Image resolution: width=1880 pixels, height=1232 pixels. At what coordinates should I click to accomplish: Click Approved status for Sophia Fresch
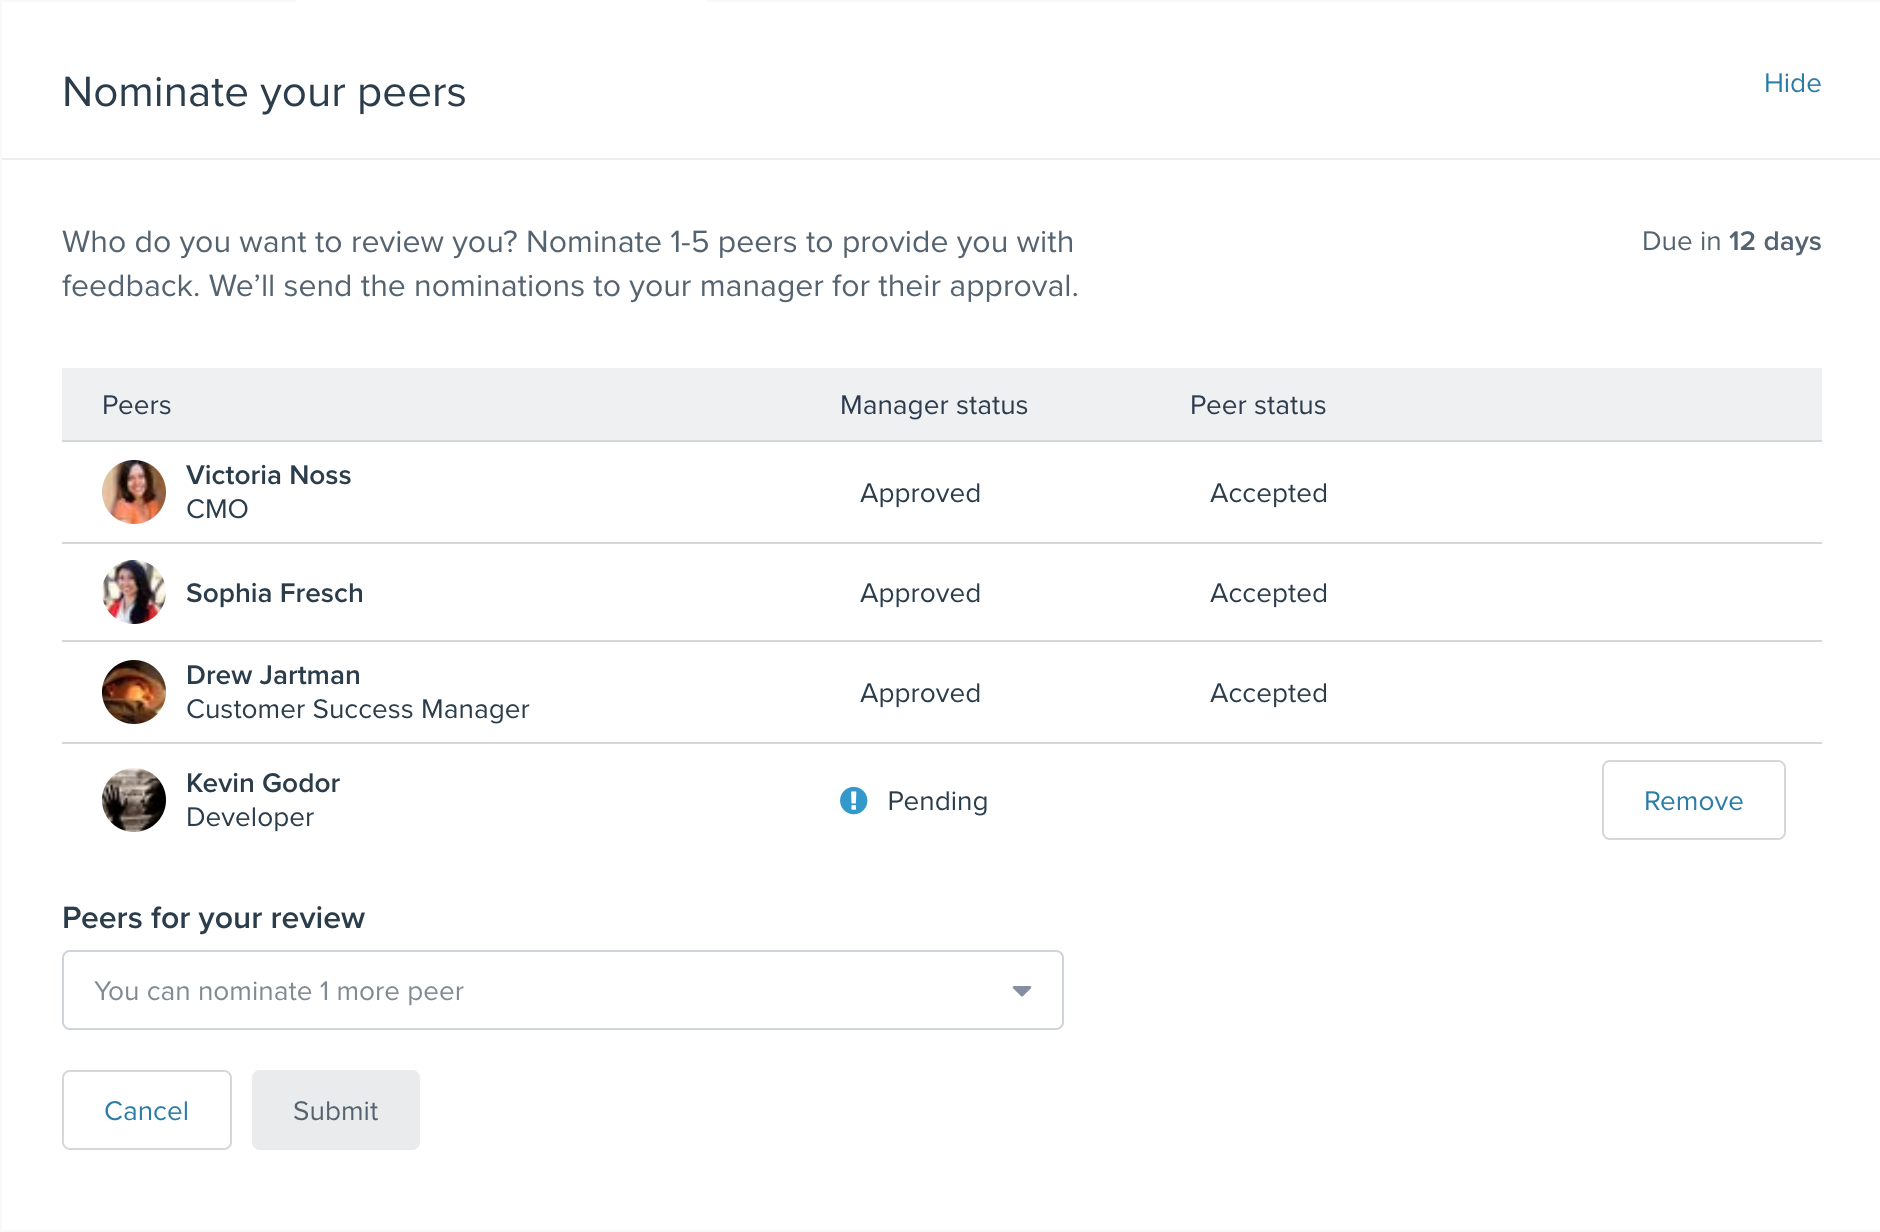(920, 593)
